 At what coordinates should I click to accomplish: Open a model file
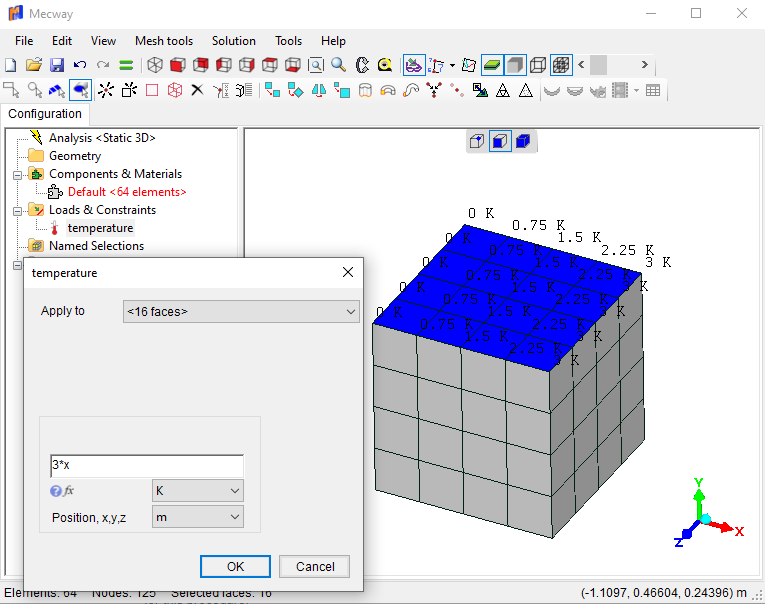point(34,65)
